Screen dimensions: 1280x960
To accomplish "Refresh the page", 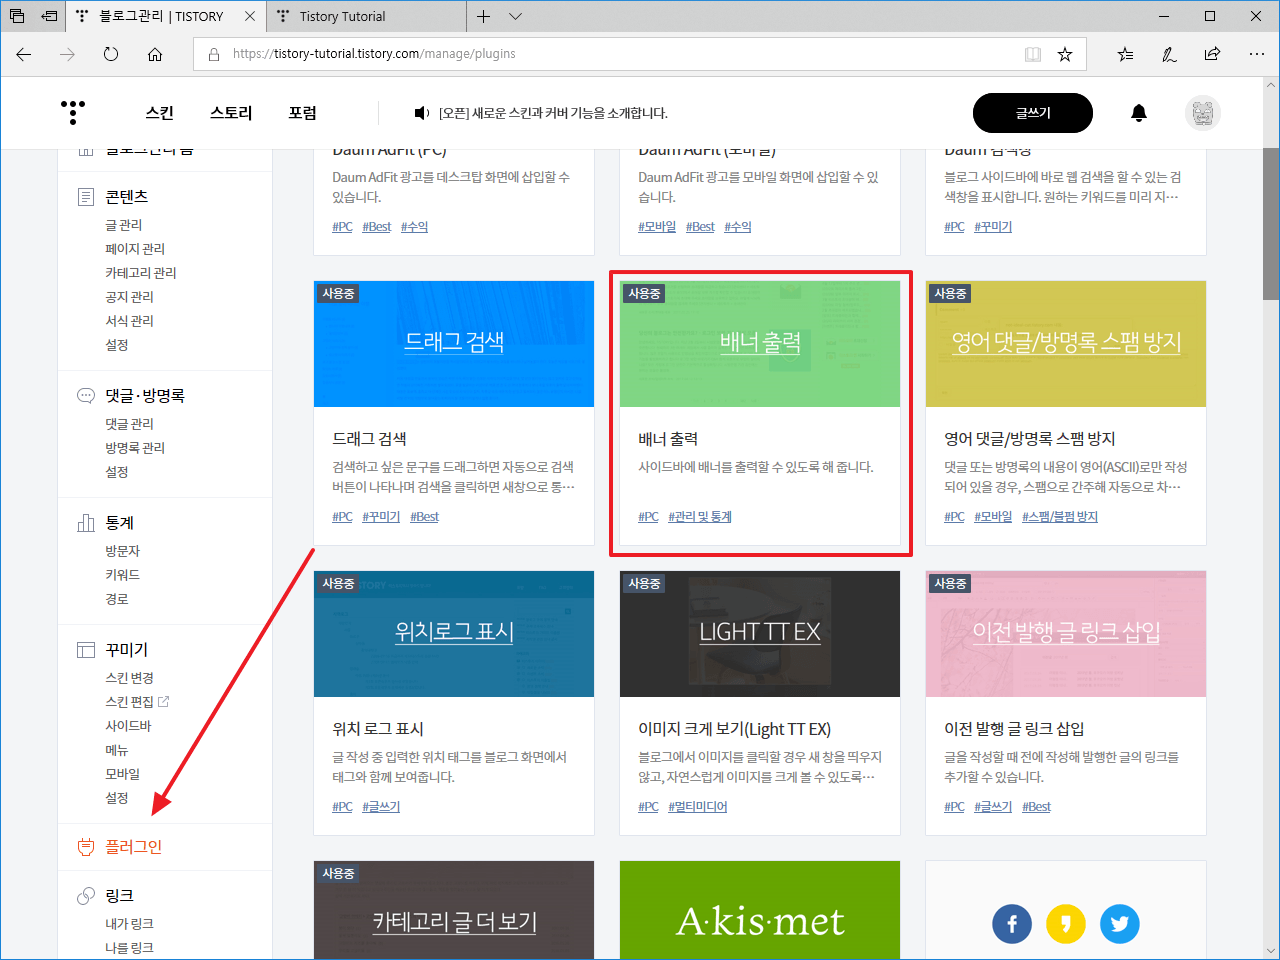I will [111, 54].
